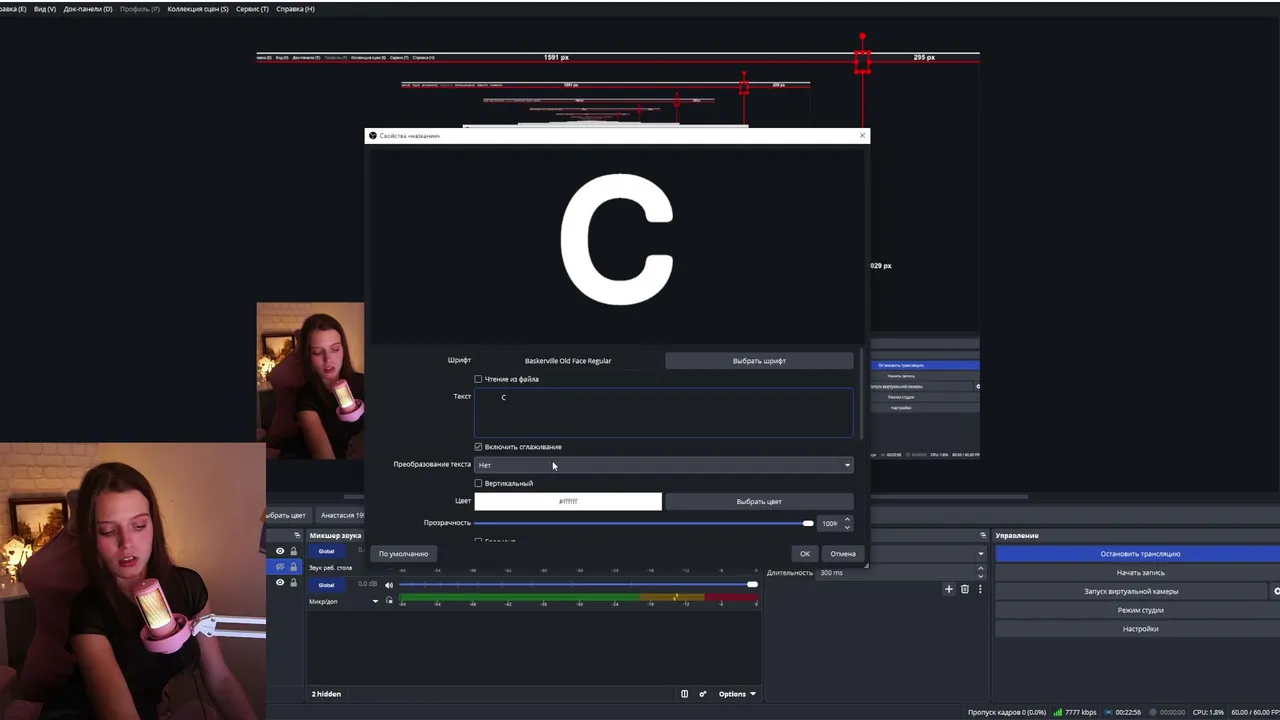Reset properties with По умолчанию
This screenshot has height=720, width=1280.
[x=403, y=553]
